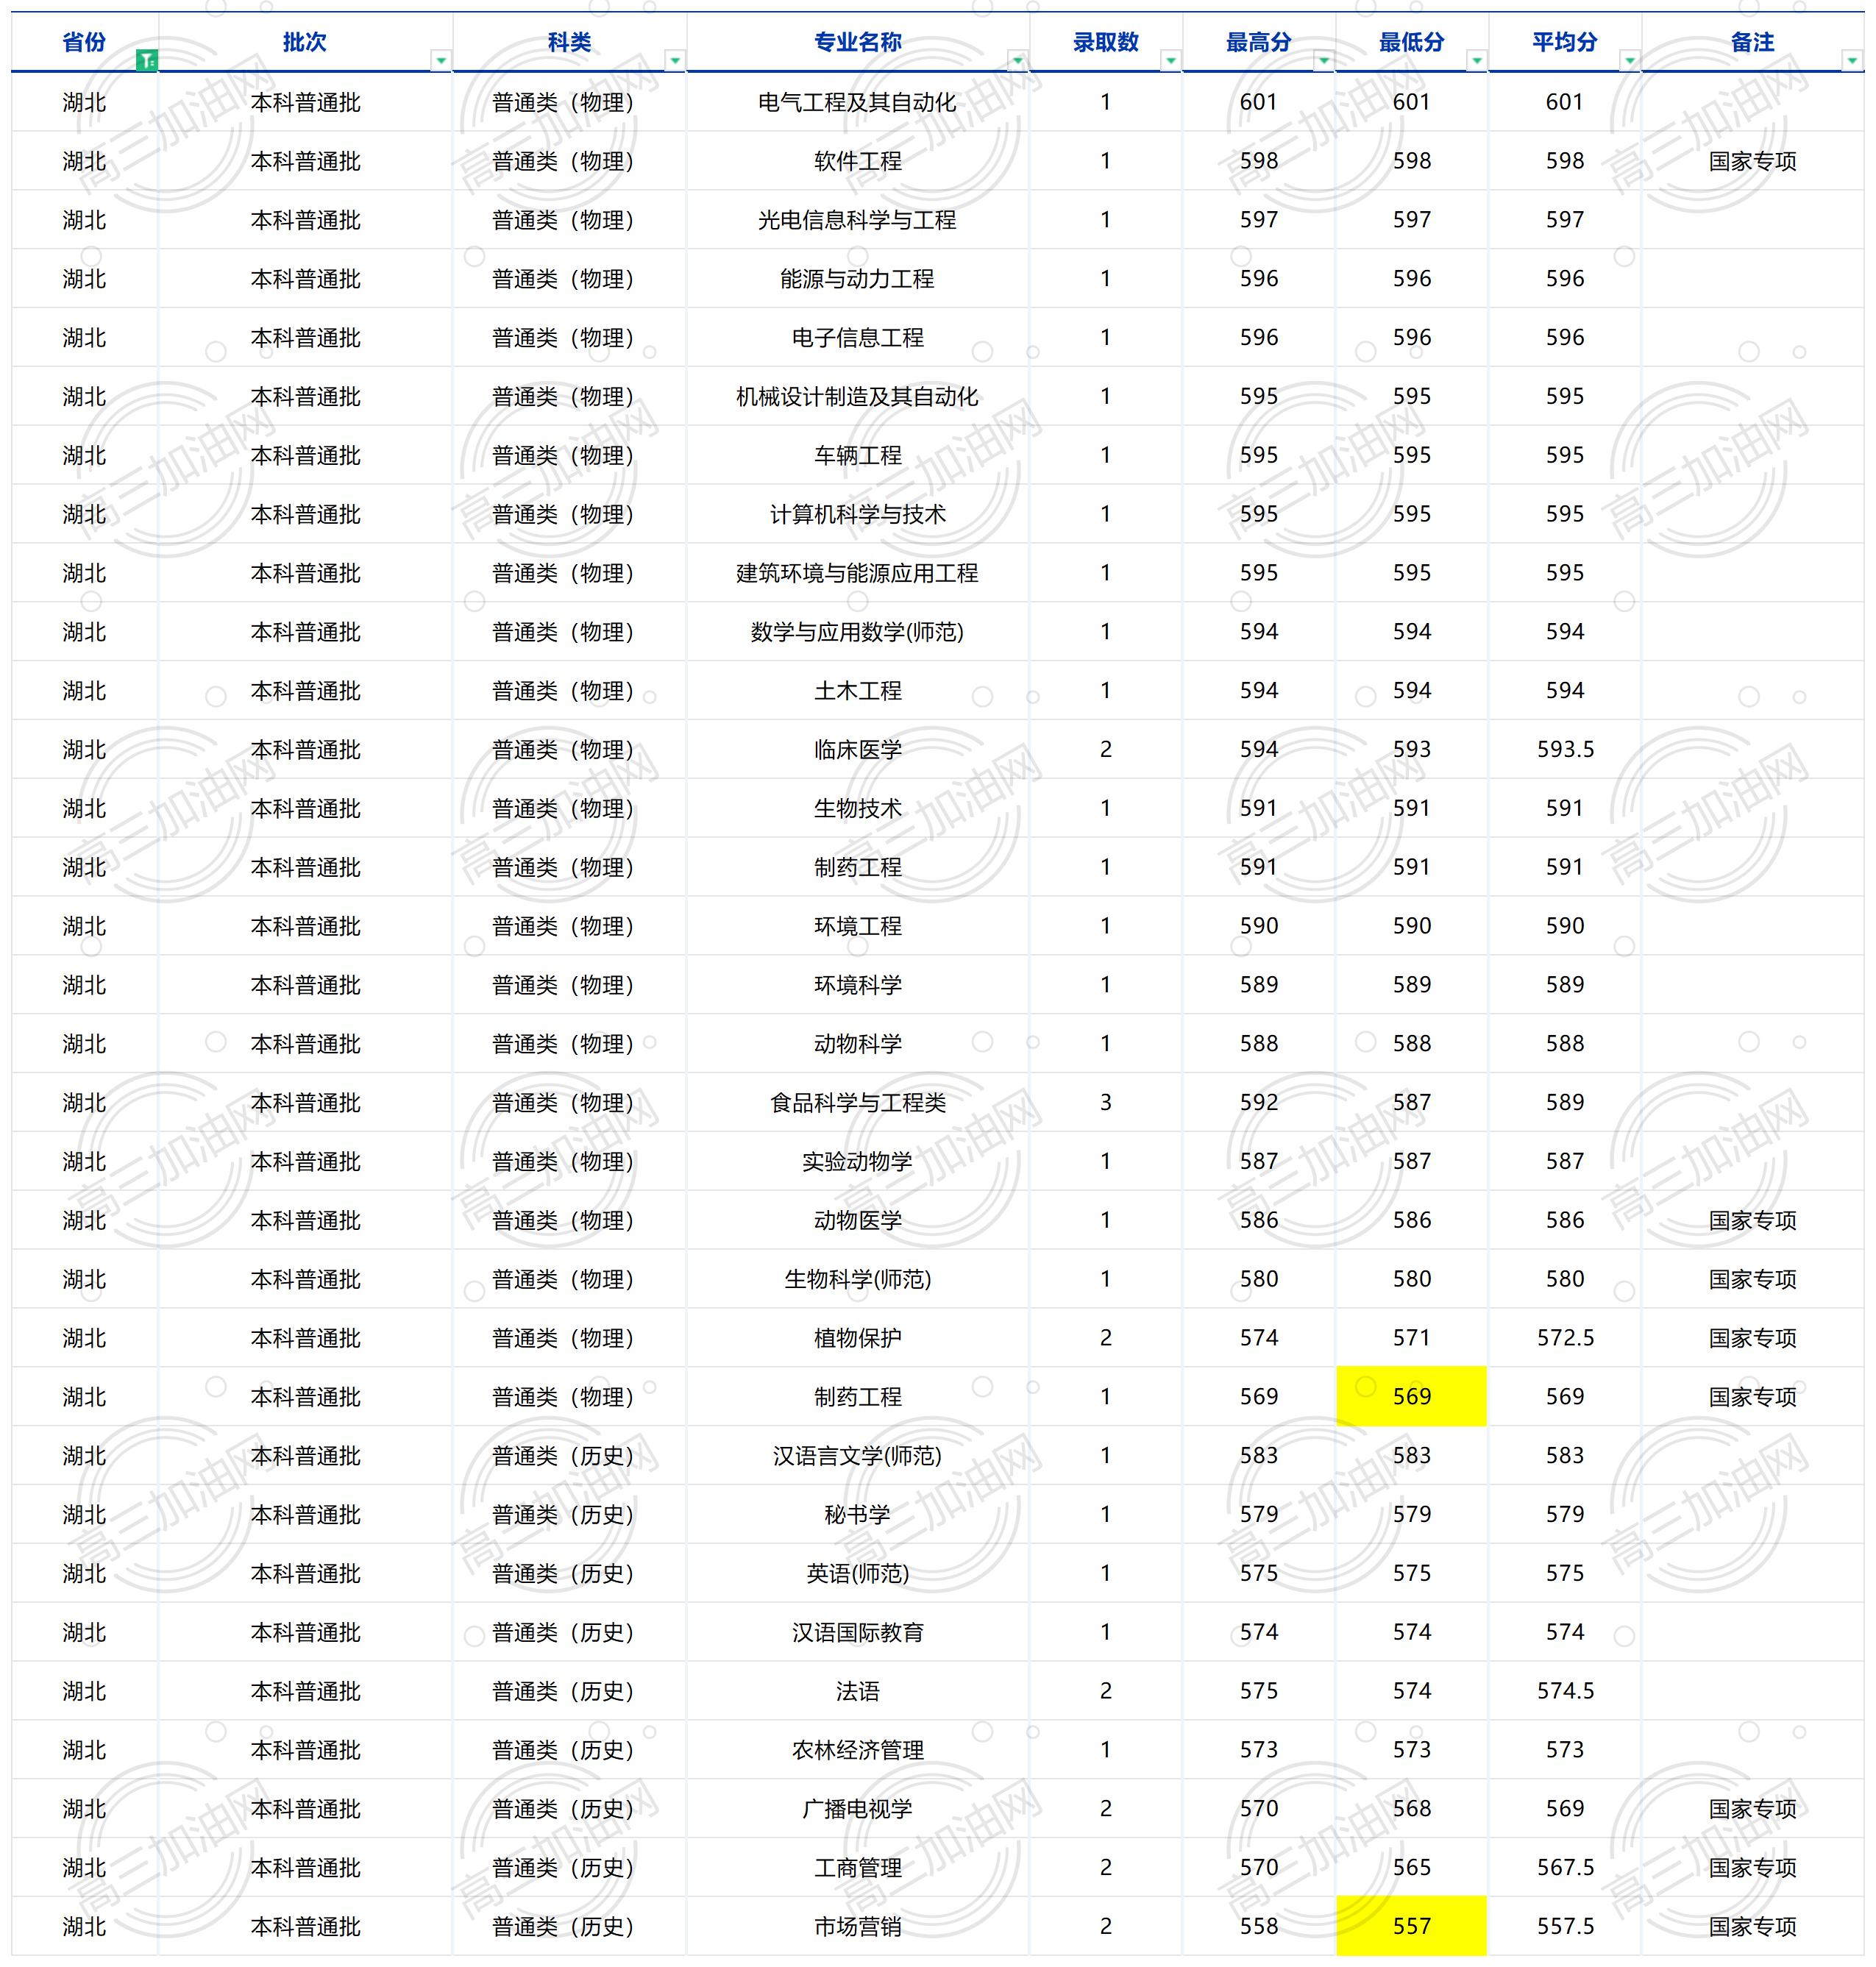Image resolution: width=1876 pixels, height=1967 pixels.
Task: Open the 备注 column filter dropdown
Action: click(1852, 61)
